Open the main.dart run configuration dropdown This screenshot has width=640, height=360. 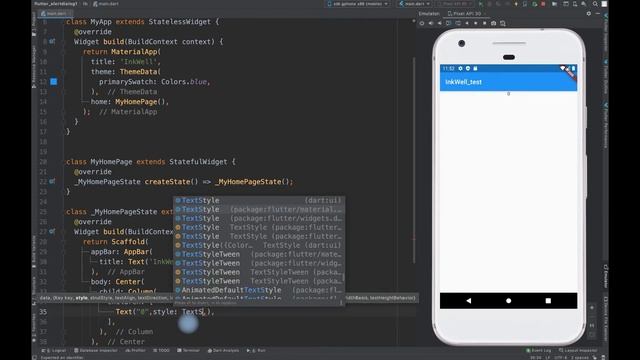click(x=414, y=4)
